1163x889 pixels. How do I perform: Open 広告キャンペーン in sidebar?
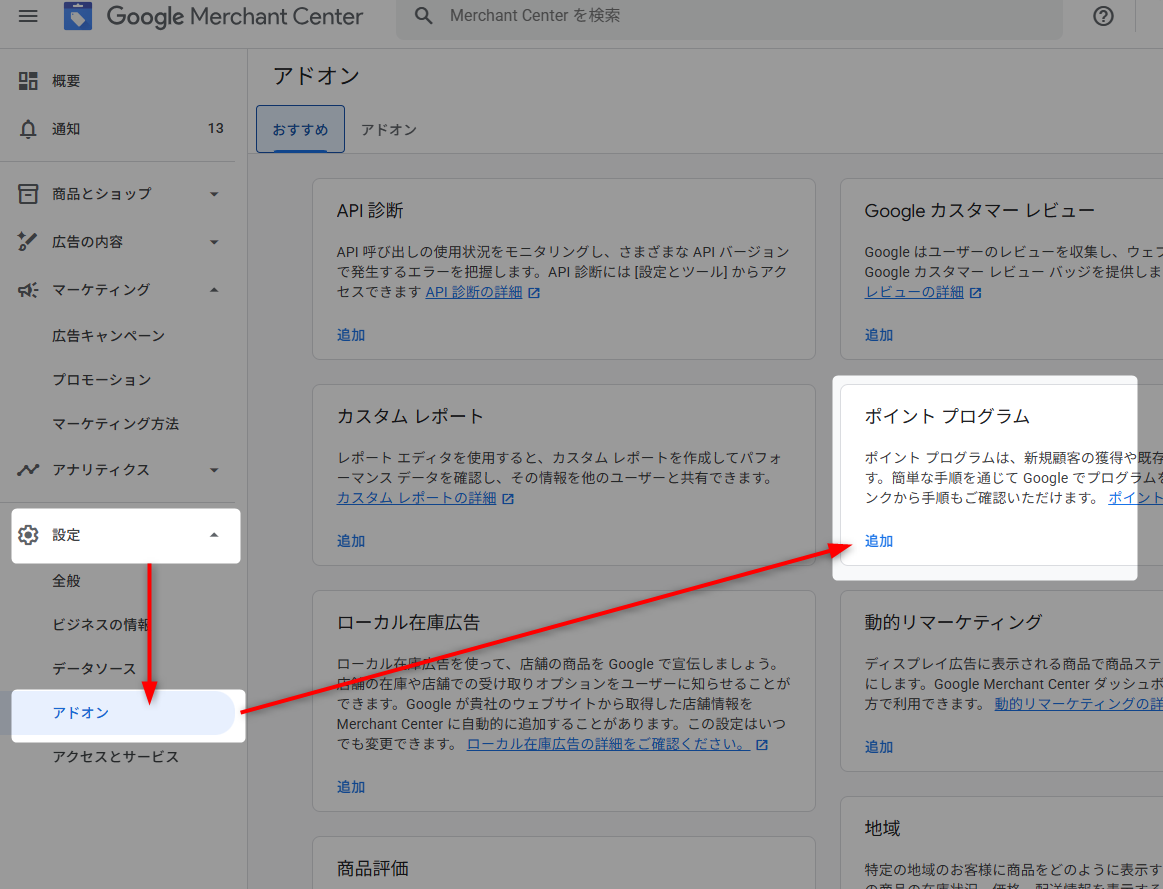(108, 336)
